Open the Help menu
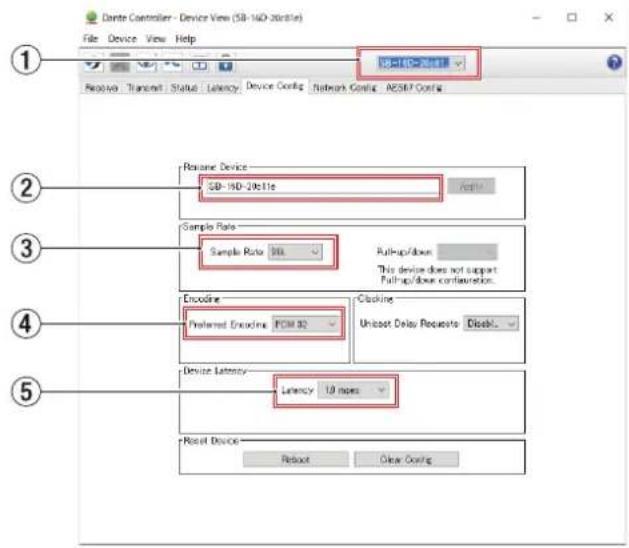 (185, 39)
